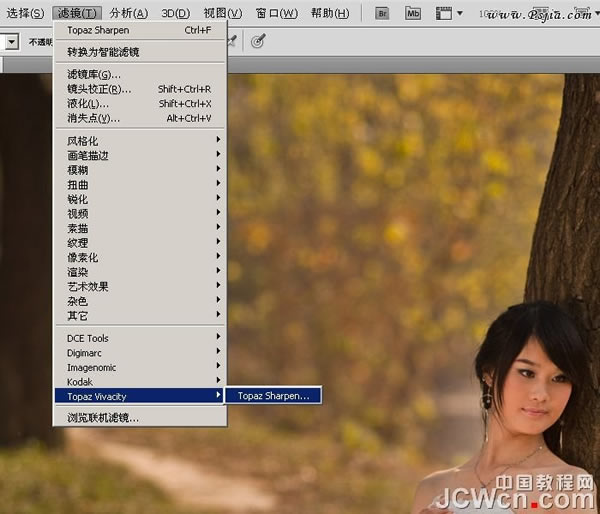Expand the Digimarc plugin submenu
This screenshot has height=514, width=600.
pos(139,352)
